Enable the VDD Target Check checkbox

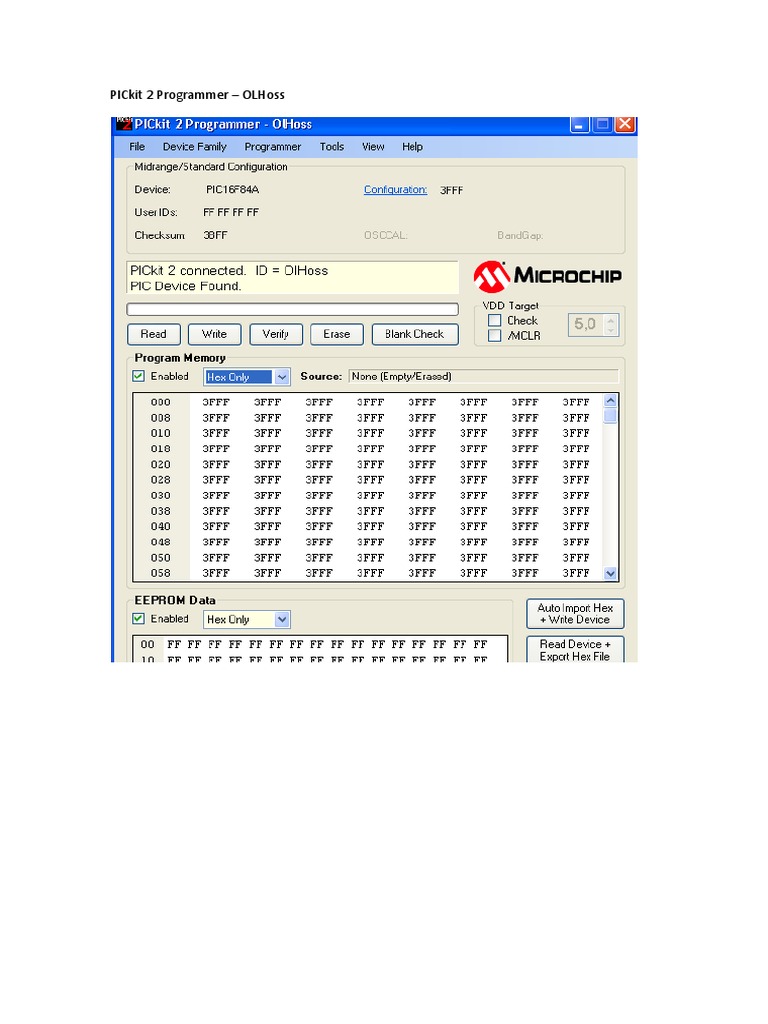point(494,321)
